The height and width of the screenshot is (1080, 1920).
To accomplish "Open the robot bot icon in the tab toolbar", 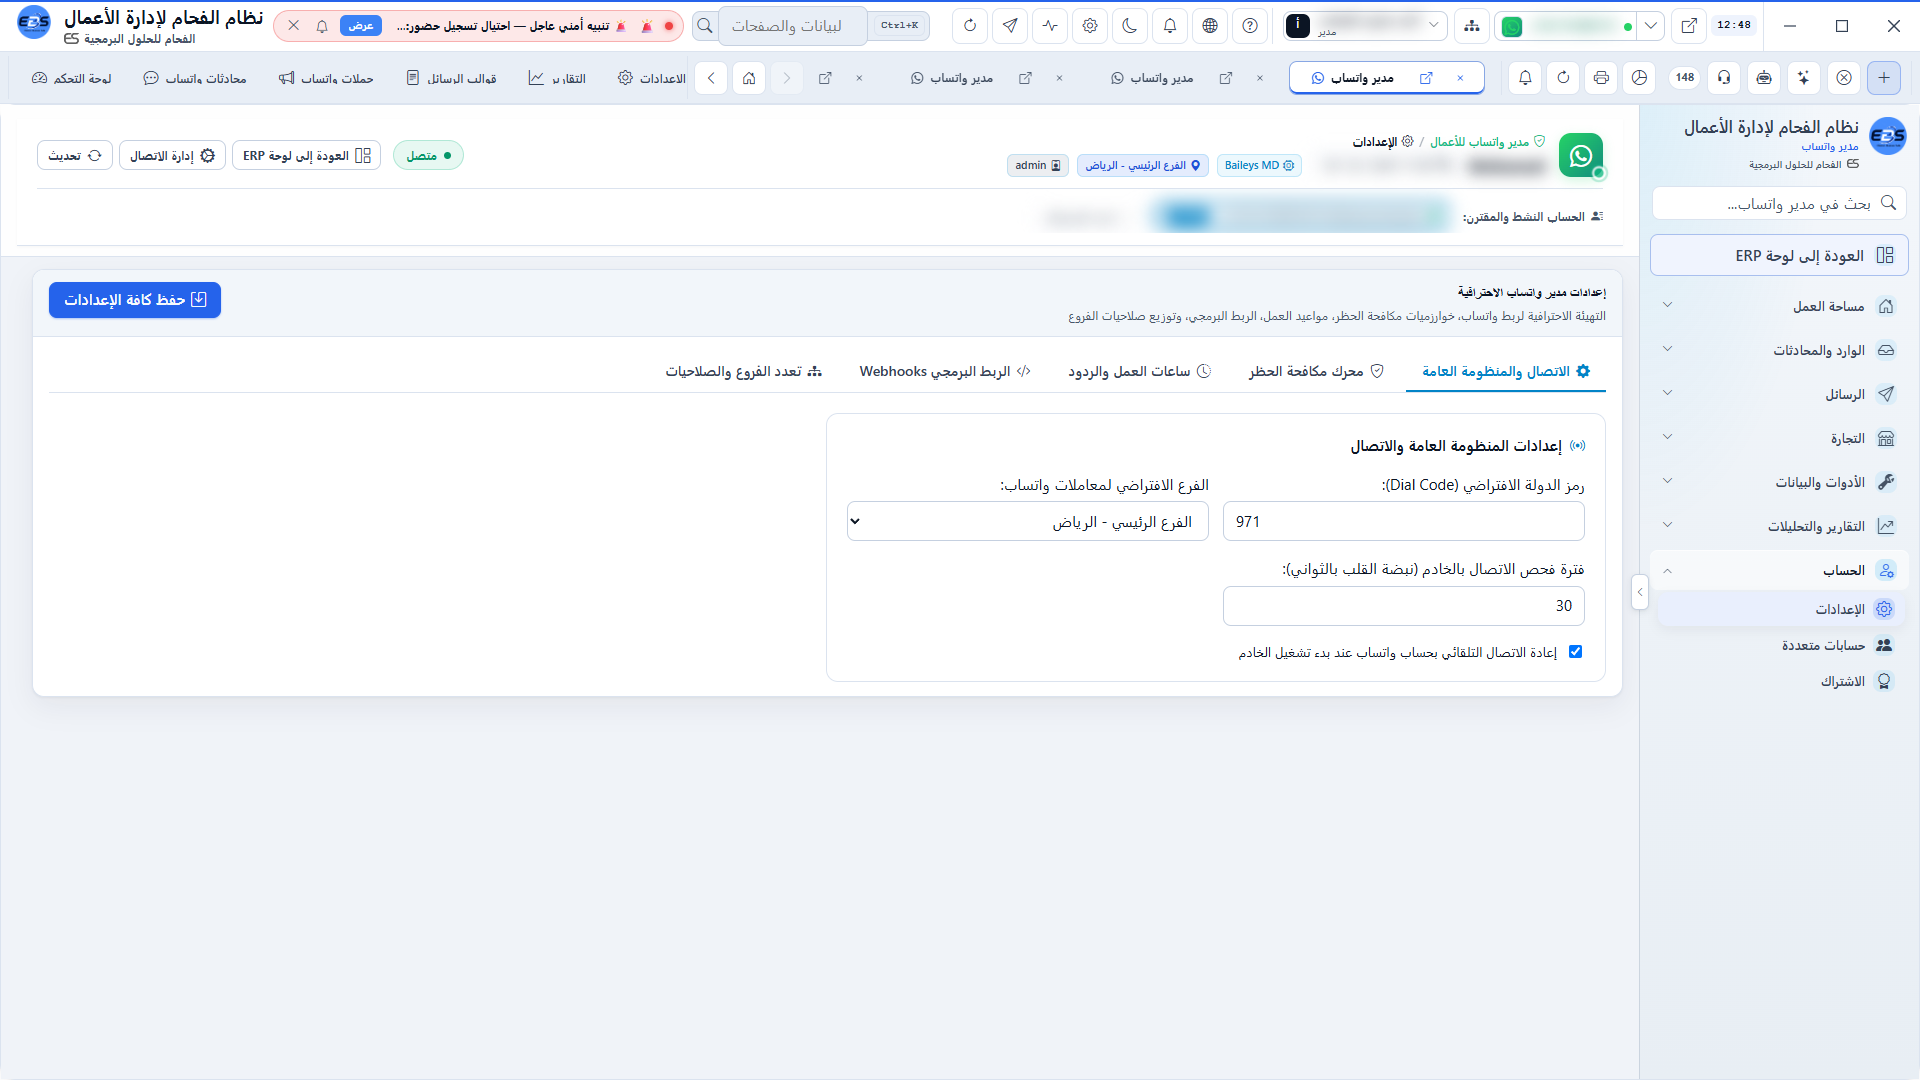I will (1764, 77).
